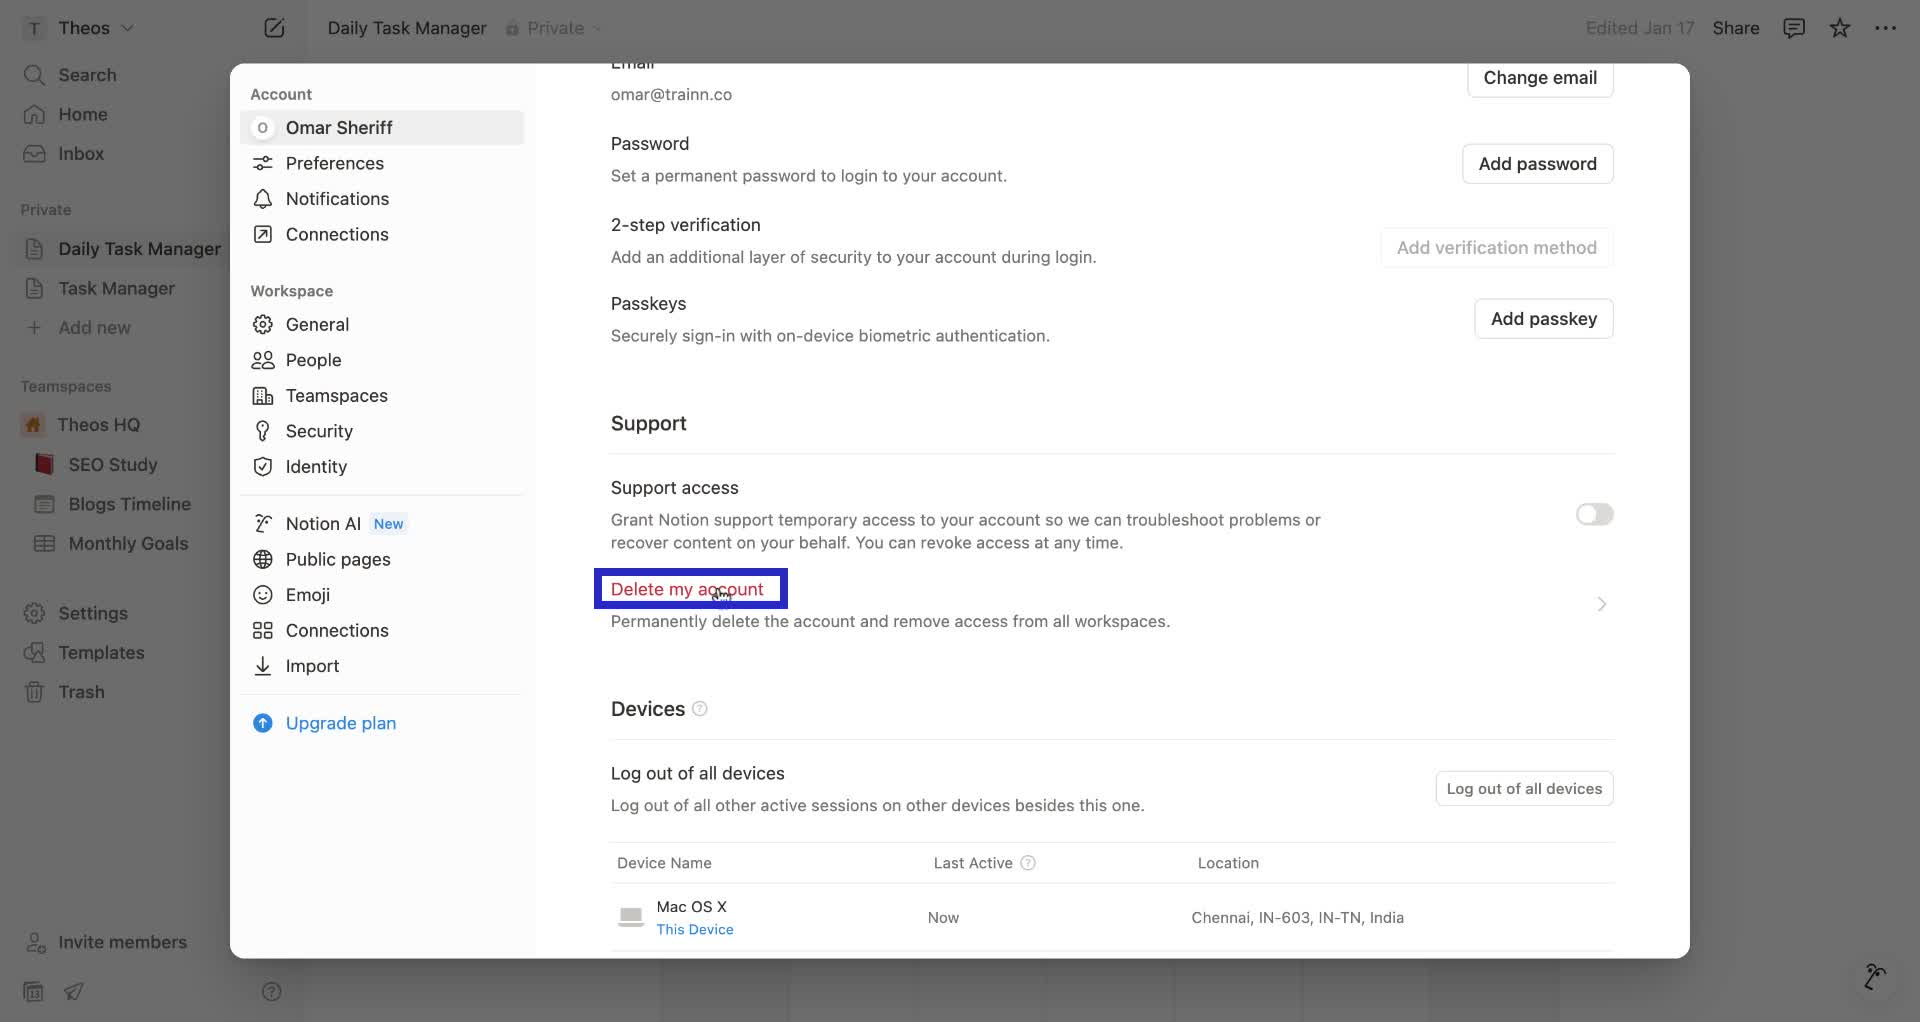Open the more options ellipsis menu
1920x1022 pixels.
[x=1887, y=28]
